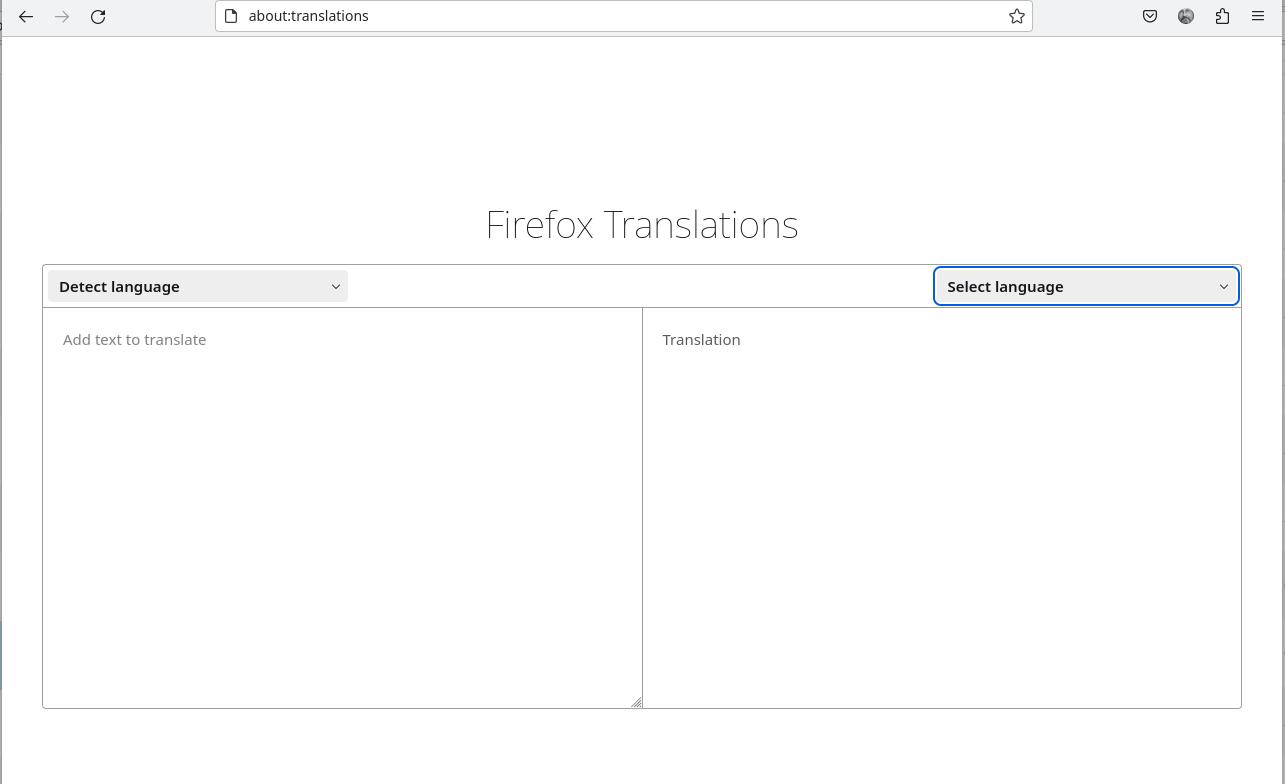
Task: Grab the source text box resize handle
Action: coord(636,702)
